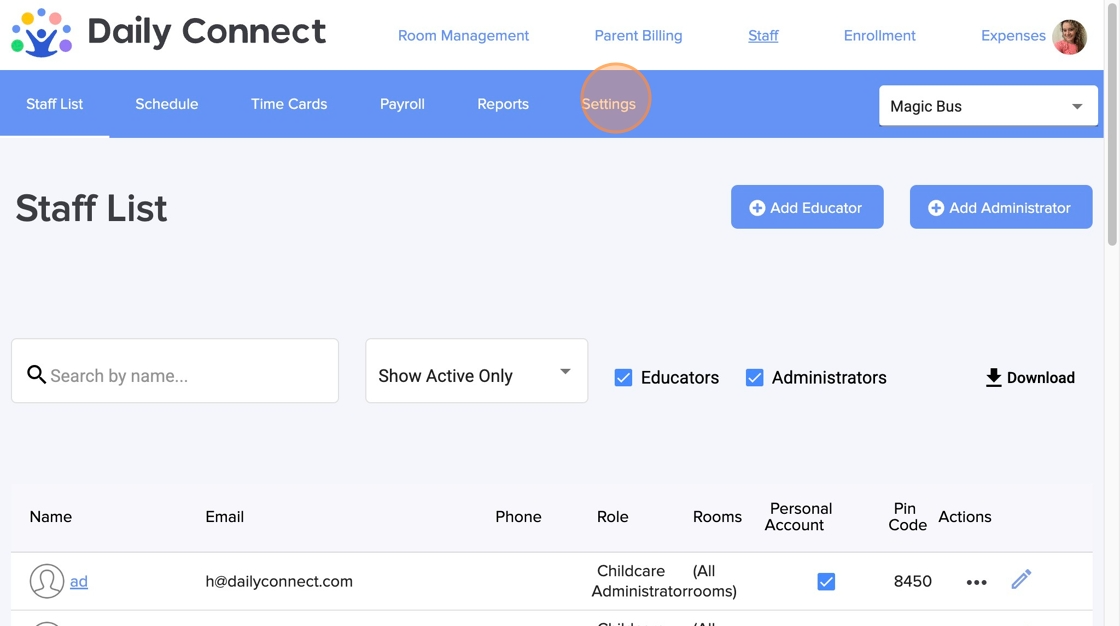The width and height of the screenshot is (1120, 626).
Task: Focus the Search by name field
Action: (x=175, y=371)
